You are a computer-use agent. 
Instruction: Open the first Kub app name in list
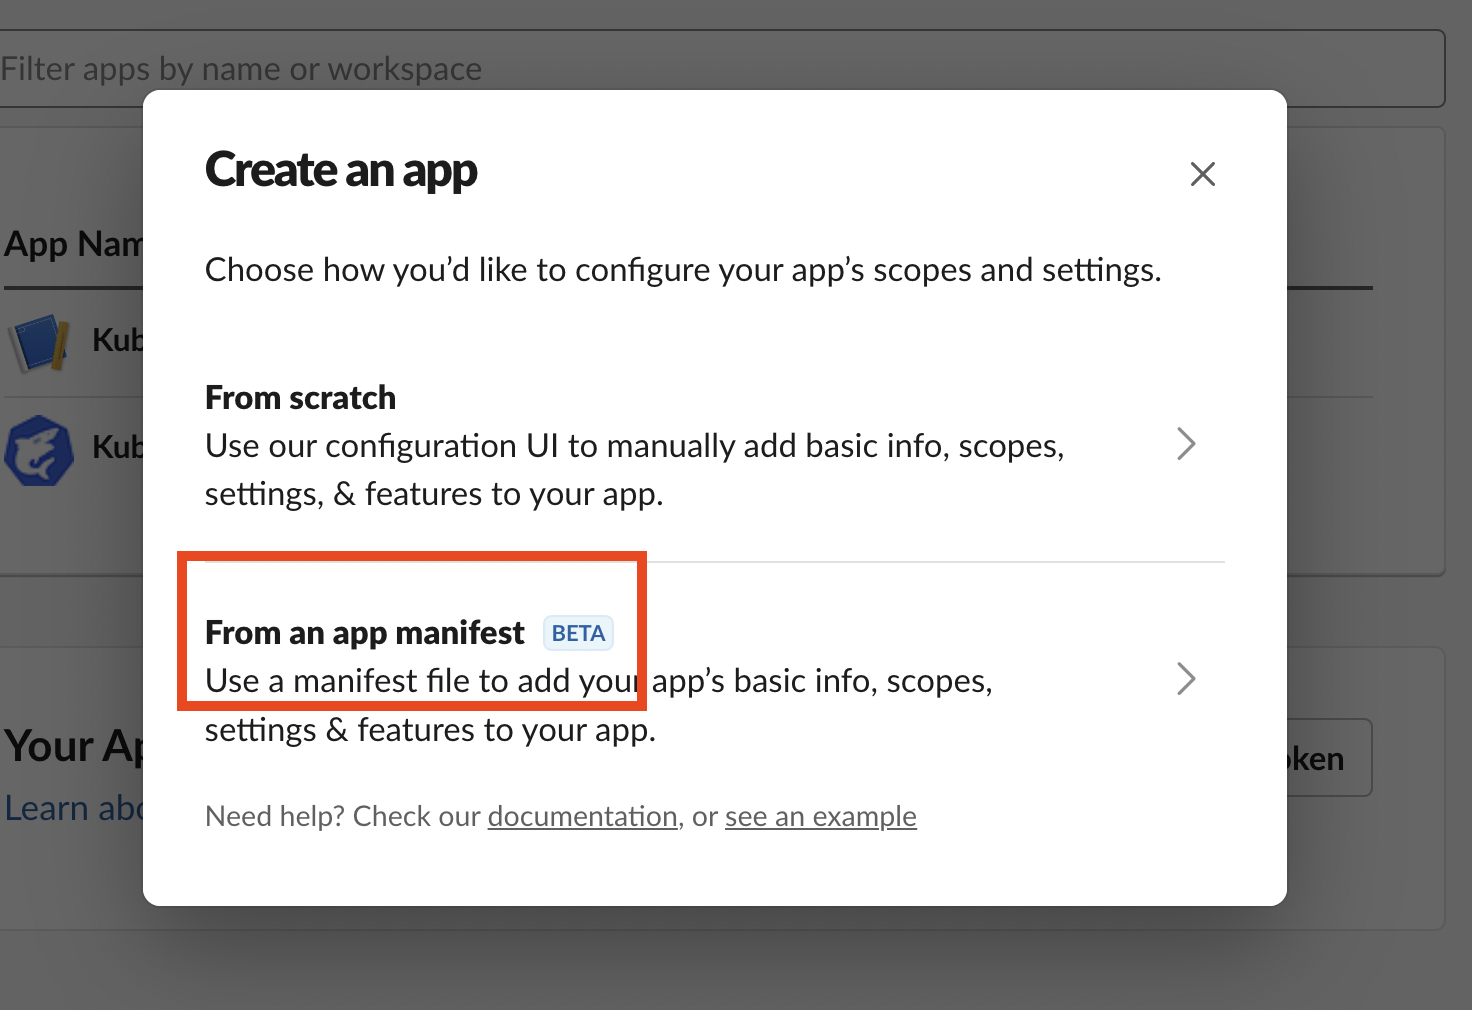click(x=117, y=340)
